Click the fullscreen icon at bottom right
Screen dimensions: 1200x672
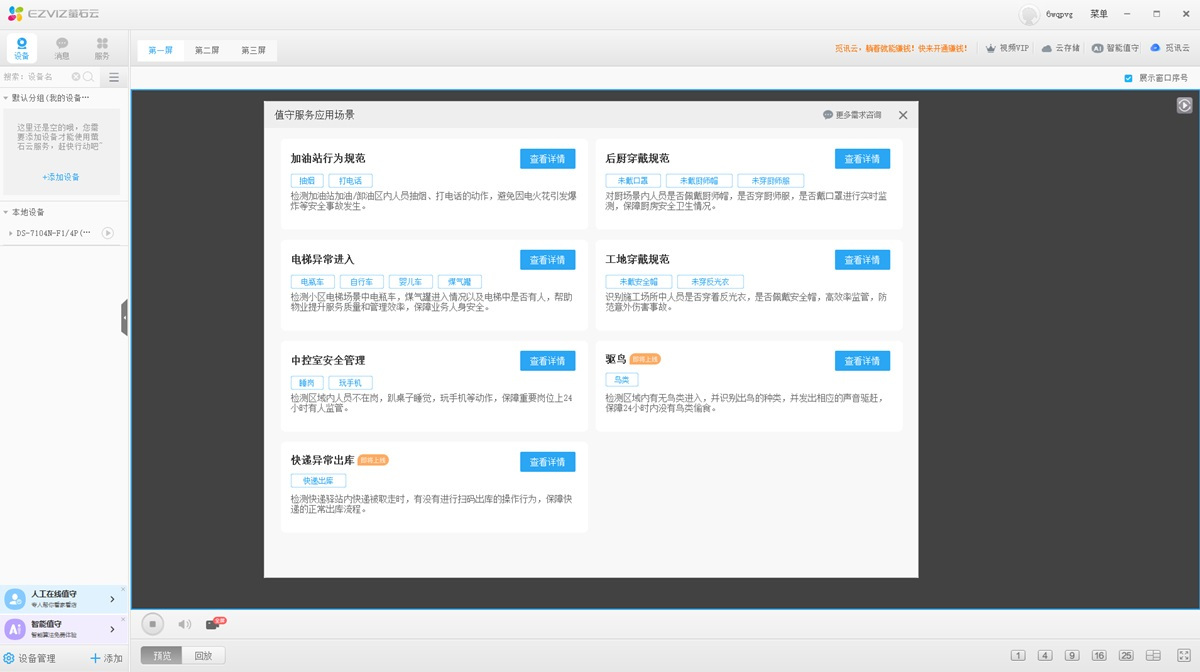pyautogui.click(x=1183, y=656)
